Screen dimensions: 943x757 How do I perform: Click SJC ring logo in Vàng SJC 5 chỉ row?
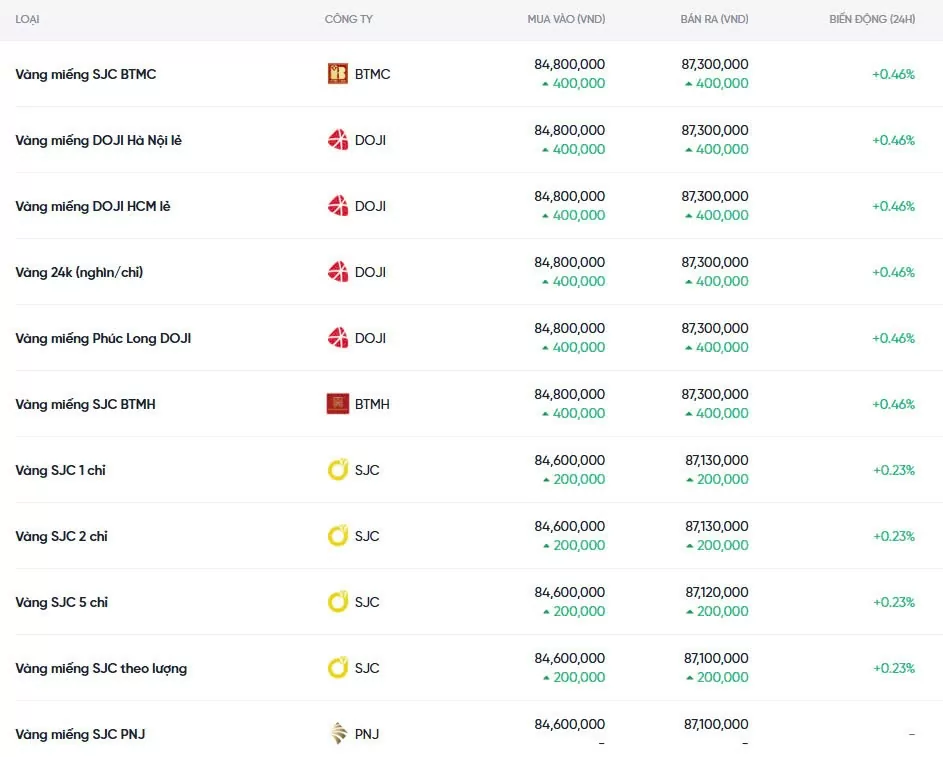[x=337, y=602]
